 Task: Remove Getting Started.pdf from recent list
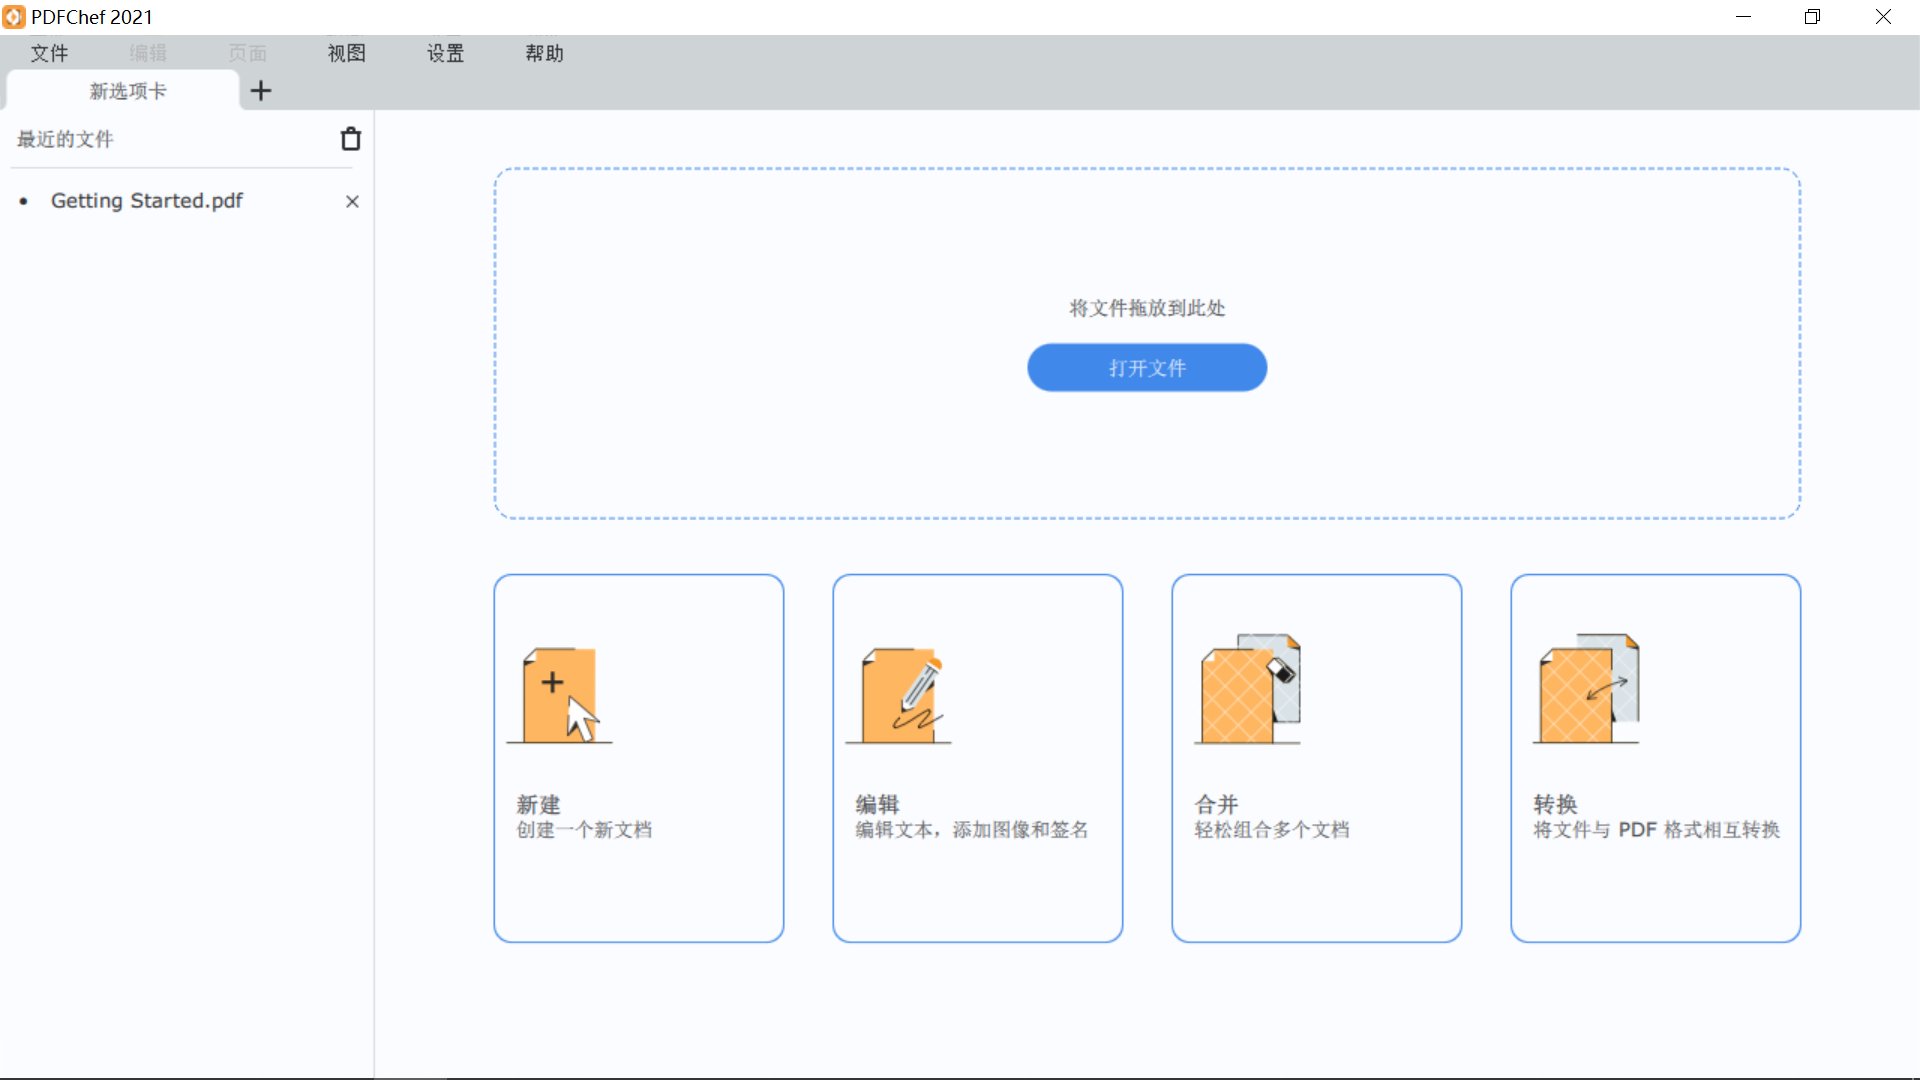(x=352, y=201)
